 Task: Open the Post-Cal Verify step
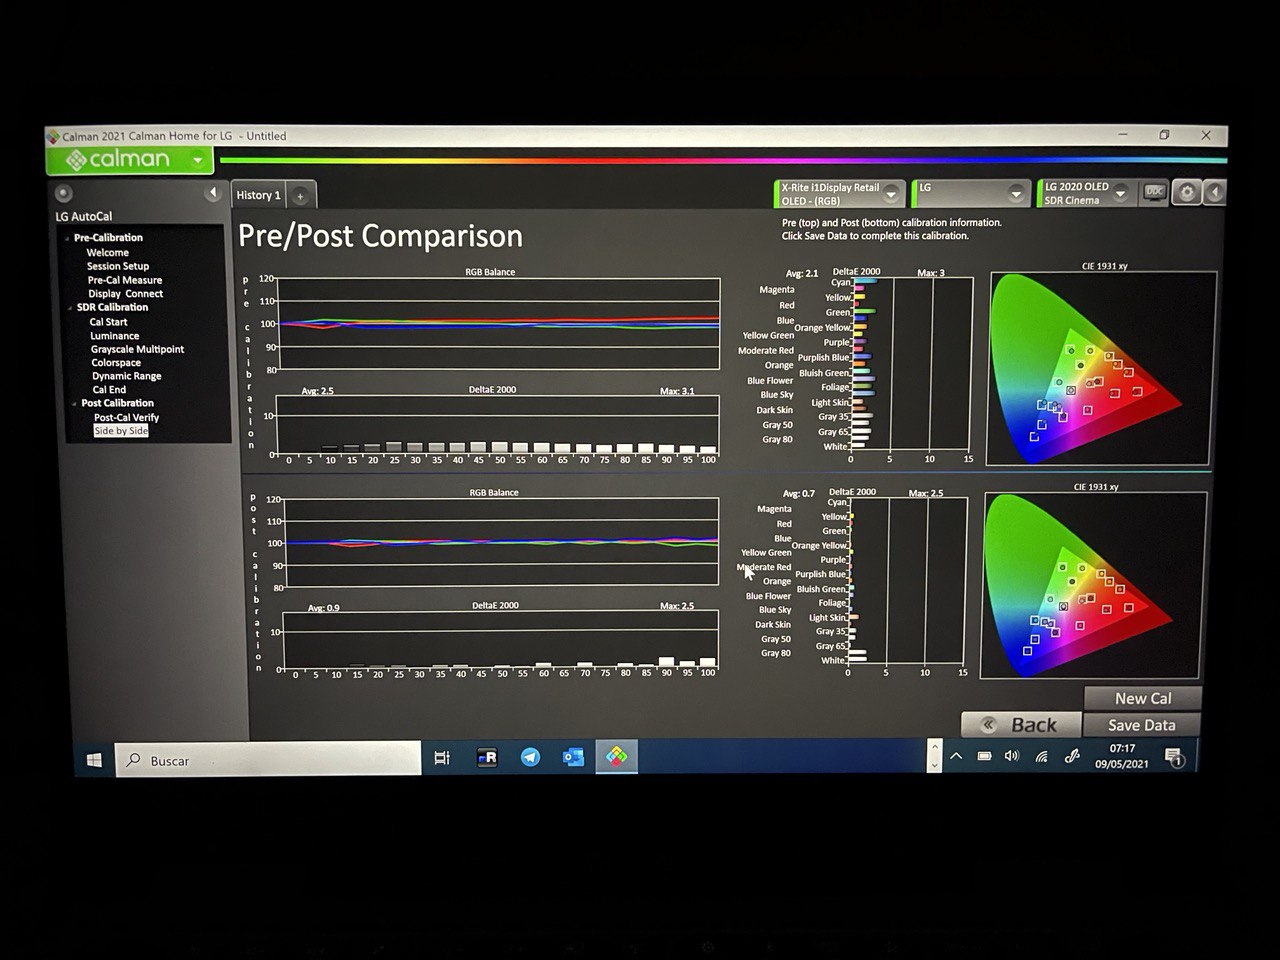coord(127,418)
